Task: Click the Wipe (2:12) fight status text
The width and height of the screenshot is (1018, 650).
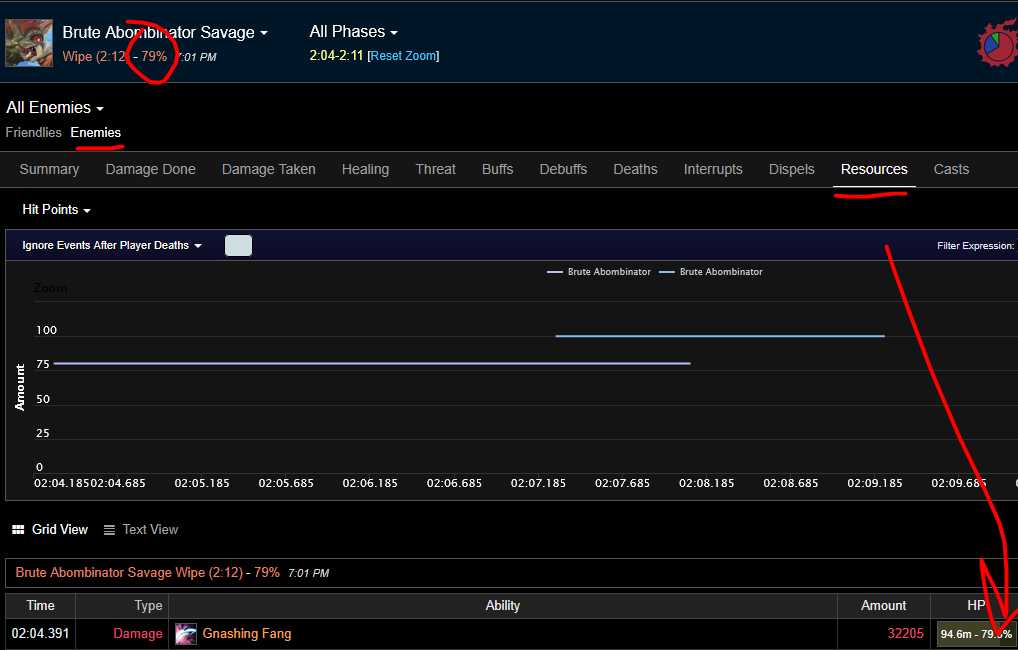Action: point(95,56)
